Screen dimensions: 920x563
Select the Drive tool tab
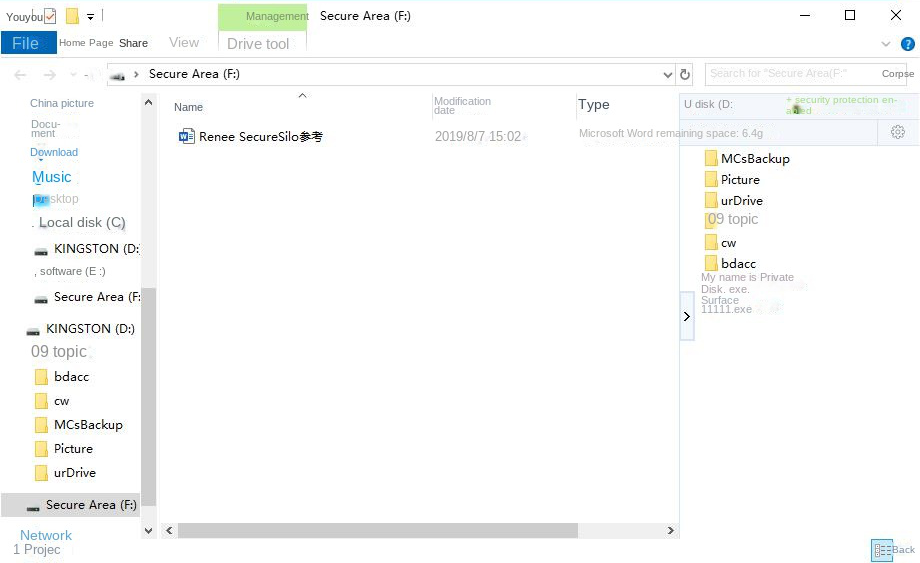(258, 43)
